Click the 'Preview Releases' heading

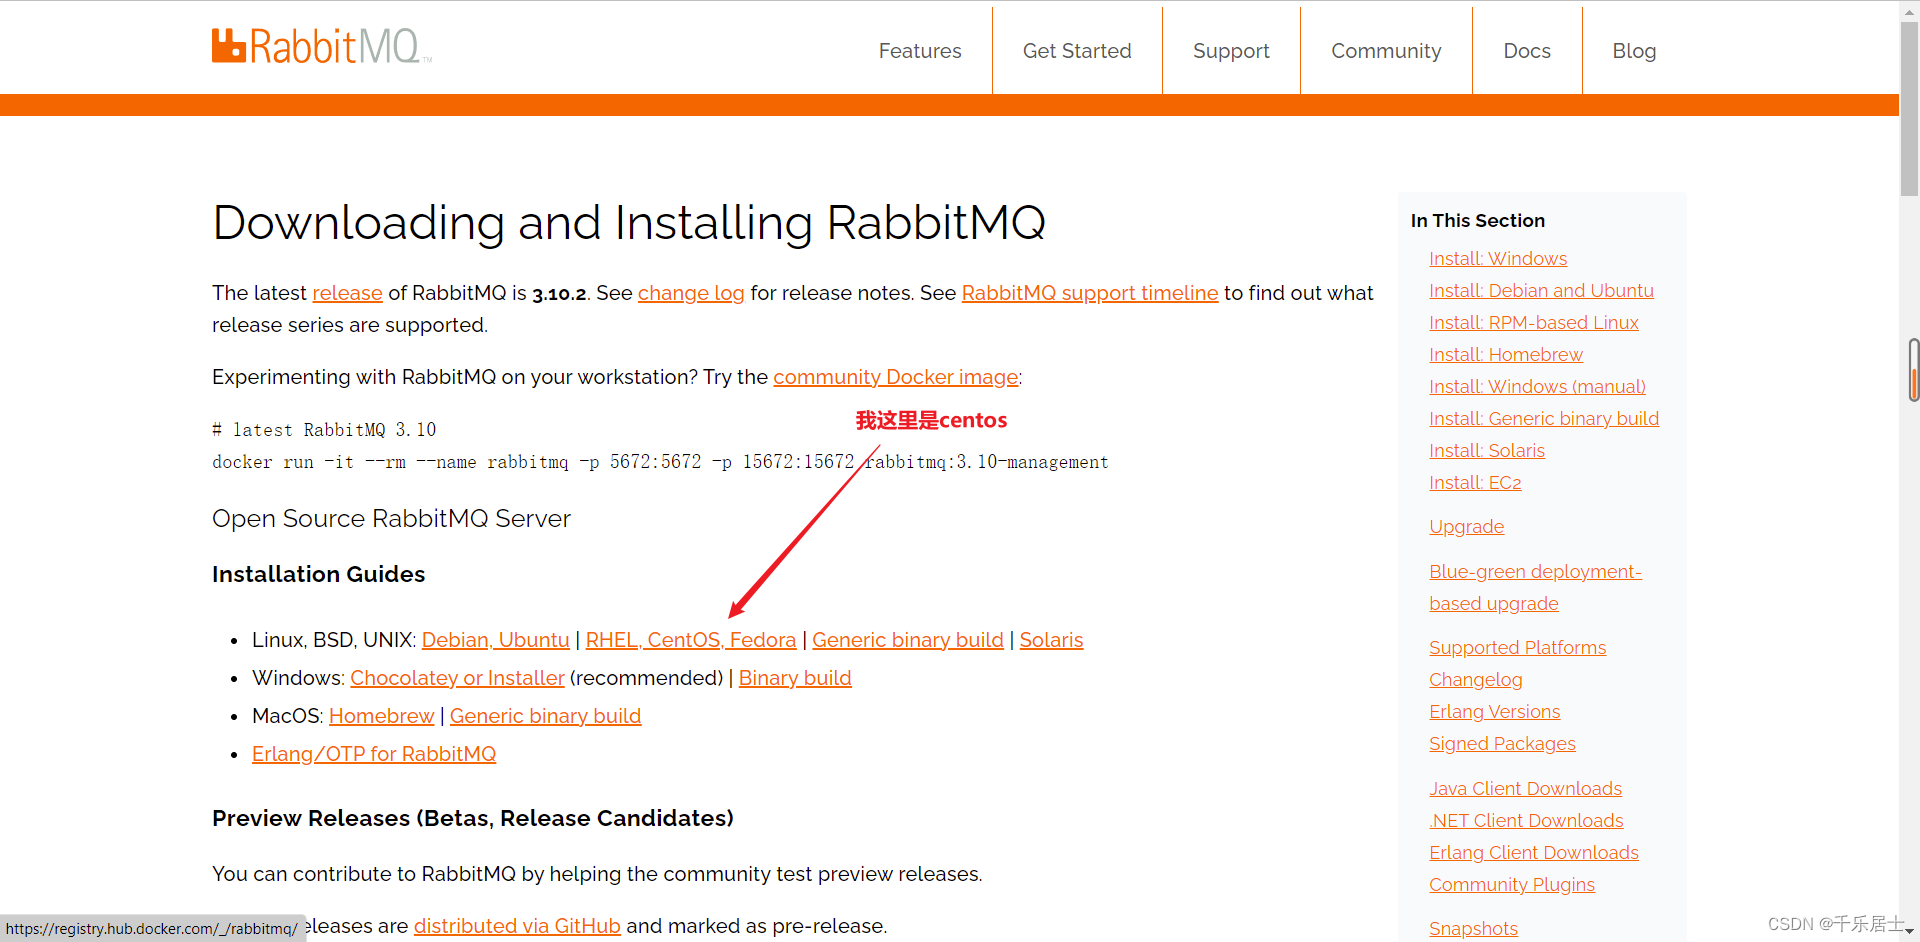[x=473, y=818]
